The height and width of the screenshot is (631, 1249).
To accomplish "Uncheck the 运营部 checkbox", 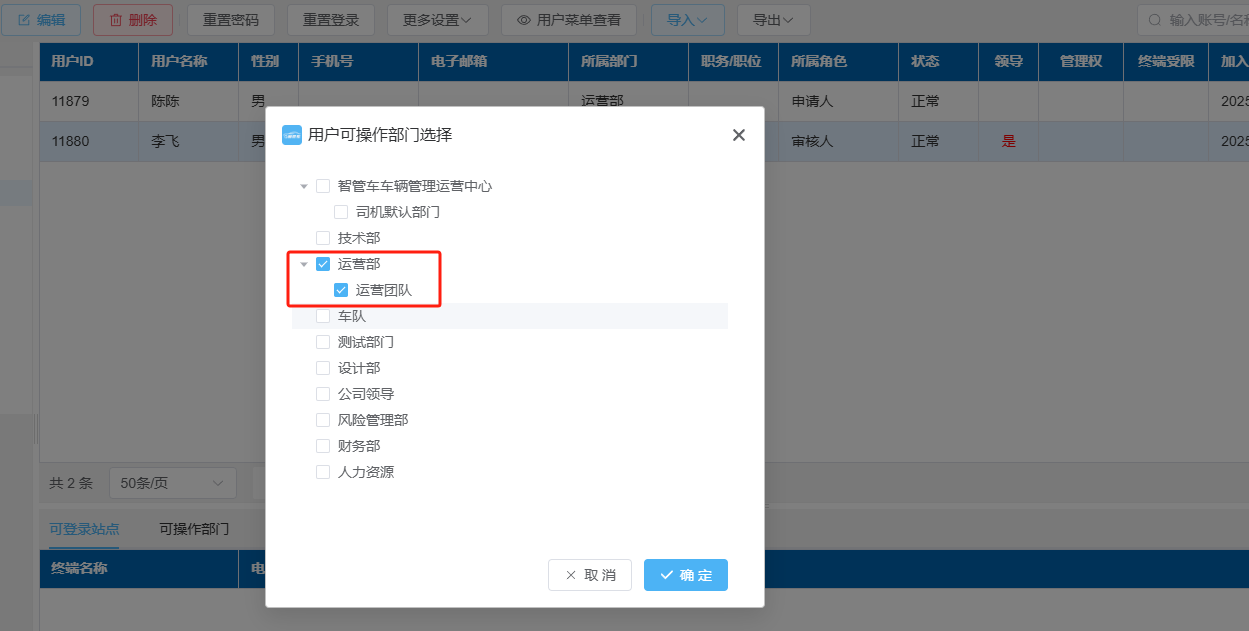I will tap(323, 264).
